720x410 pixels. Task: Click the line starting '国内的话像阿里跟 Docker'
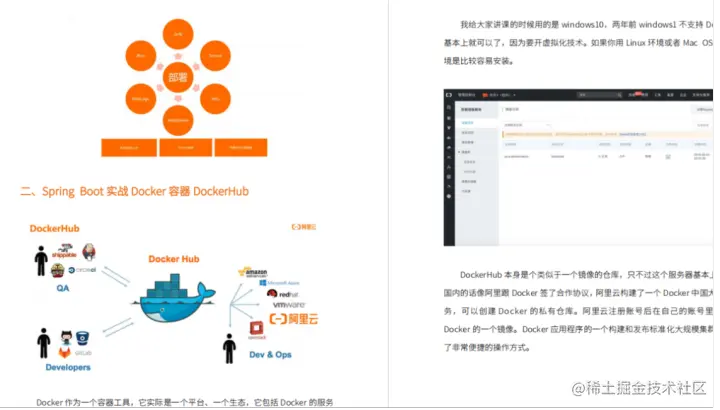578,293
